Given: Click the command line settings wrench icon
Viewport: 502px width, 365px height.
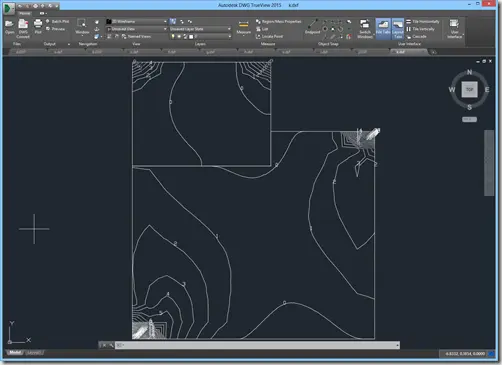Looking at the screenshot, I should (x=111, y=345).
